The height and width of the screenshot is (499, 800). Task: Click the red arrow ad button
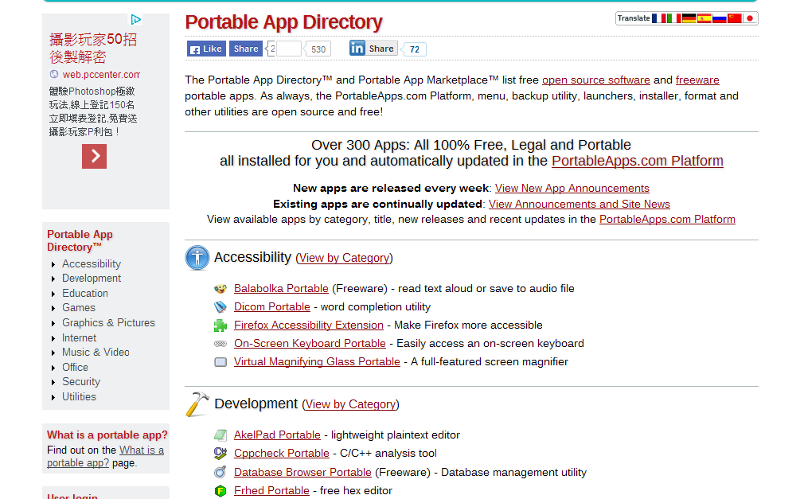click(x=94, y=156)
